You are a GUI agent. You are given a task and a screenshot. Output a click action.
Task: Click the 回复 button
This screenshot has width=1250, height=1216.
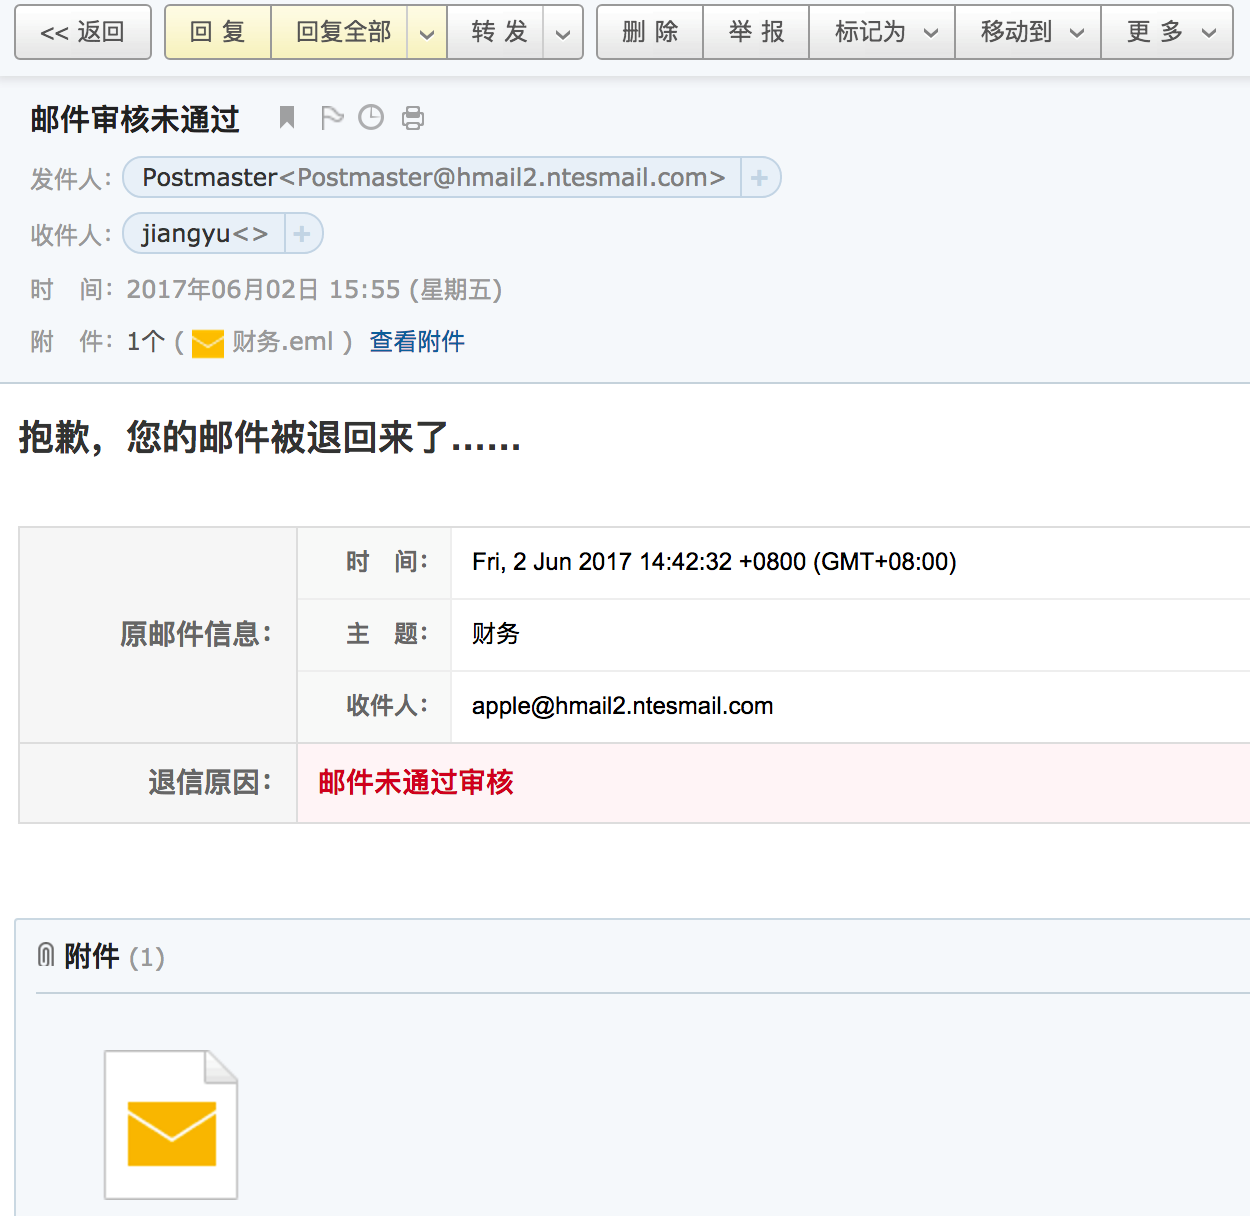(x=218, y=32)
